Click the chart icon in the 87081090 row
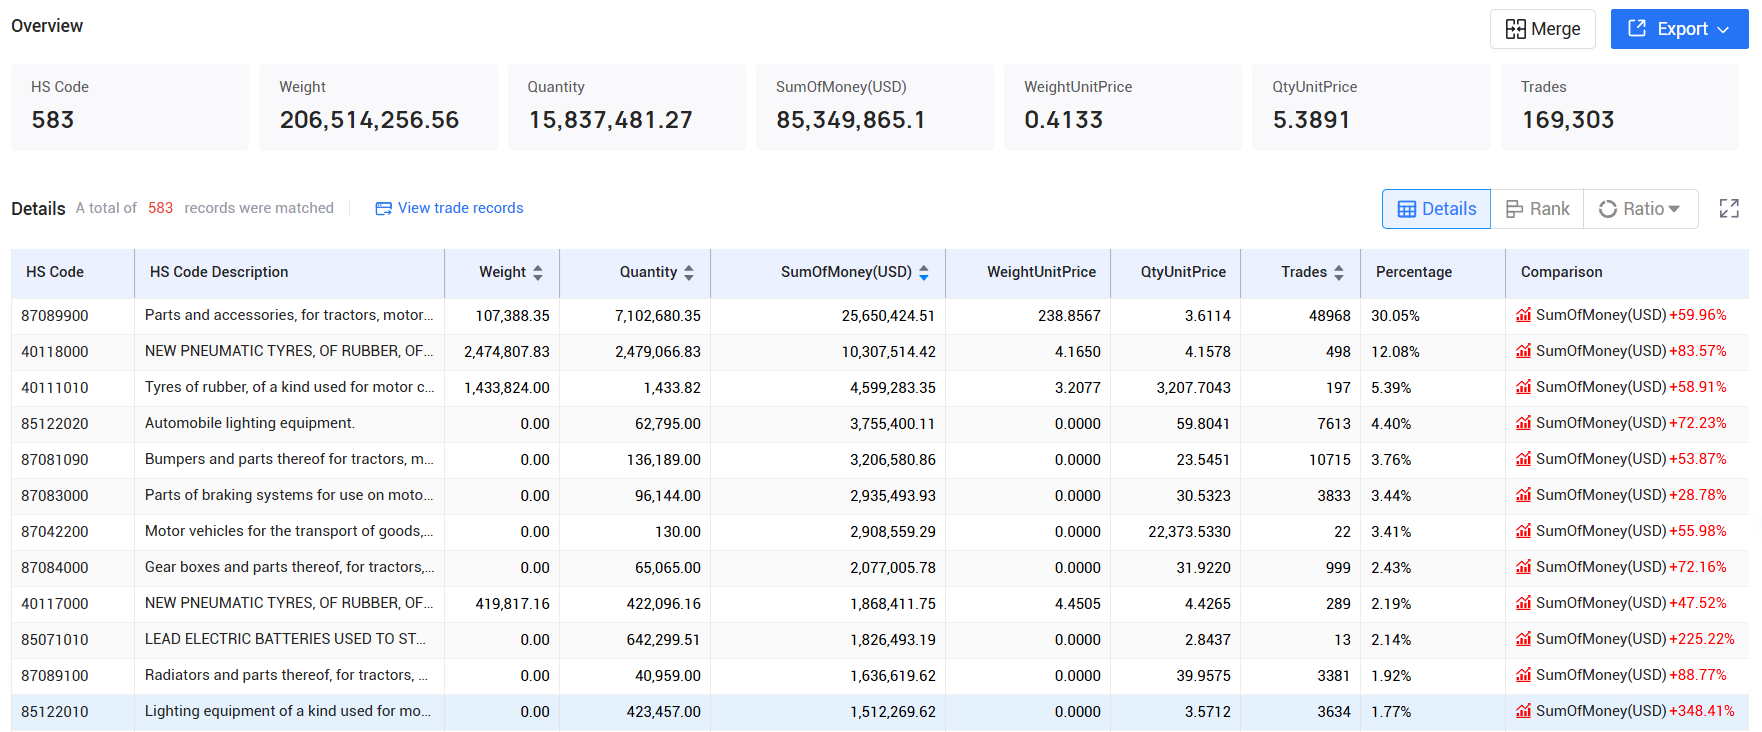The width and height of the screenshot is (1762, 732). pyautogui.click(x=1523, y=459)
